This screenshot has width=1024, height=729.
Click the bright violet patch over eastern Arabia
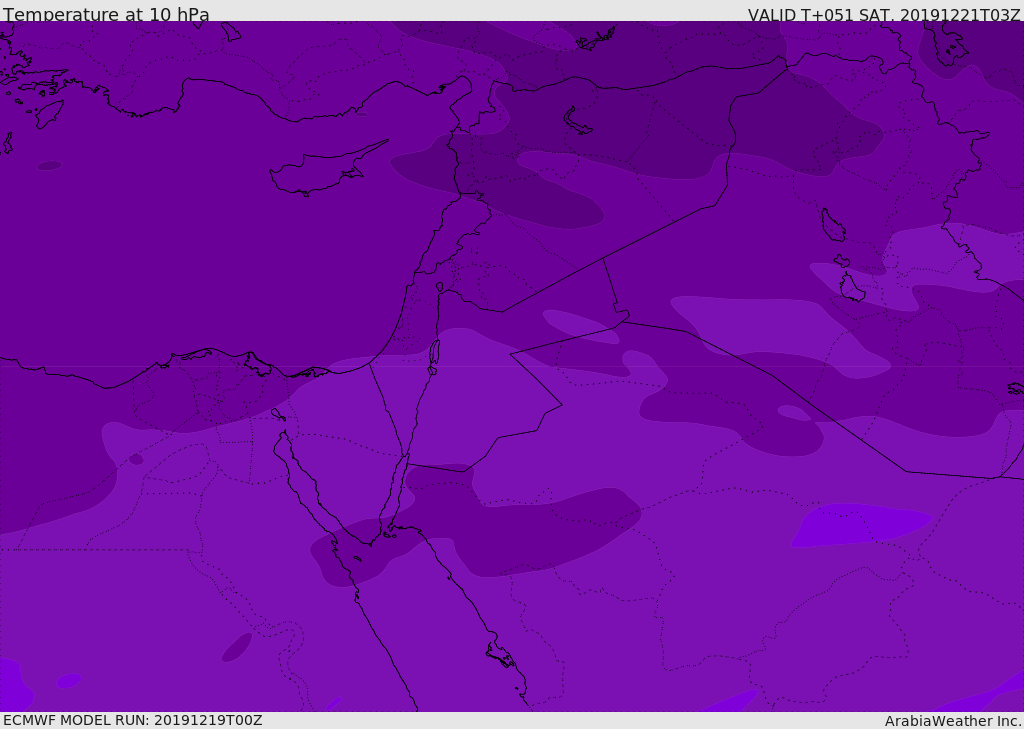[x=859, y=525]
